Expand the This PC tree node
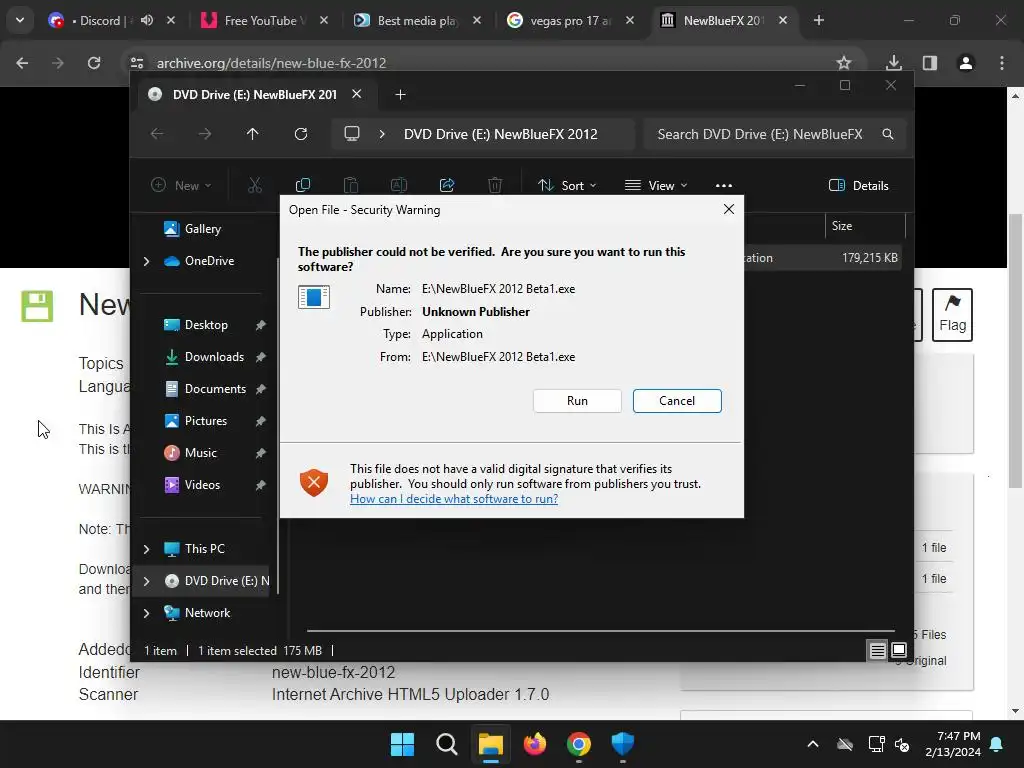The height and width of the screenshot is (768, 1024). (146, 549)
